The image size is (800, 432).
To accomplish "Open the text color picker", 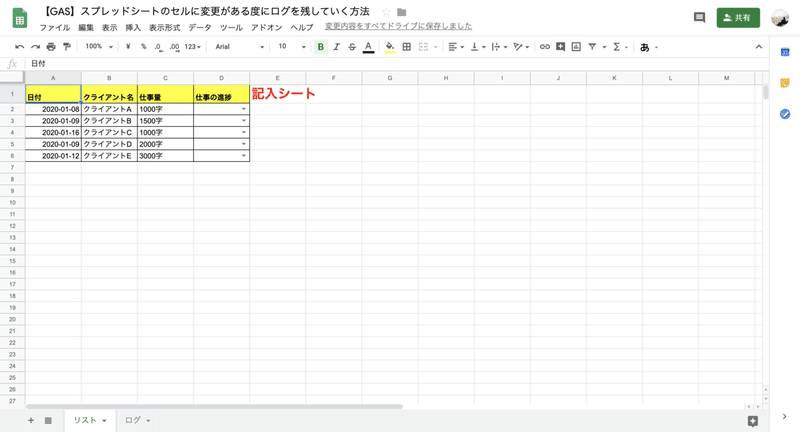I will point(368,47).
